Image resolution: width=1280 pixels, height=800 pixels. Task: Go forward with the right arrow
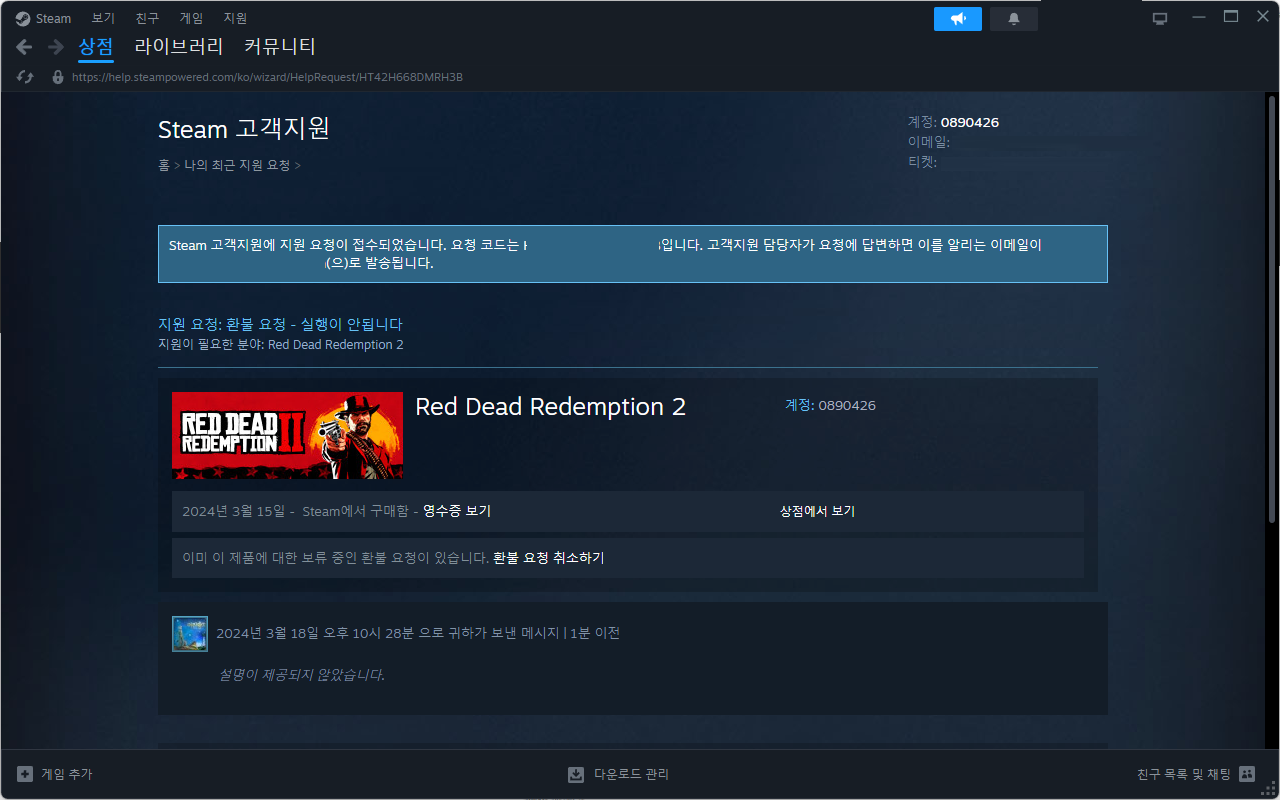click(56, 47)
